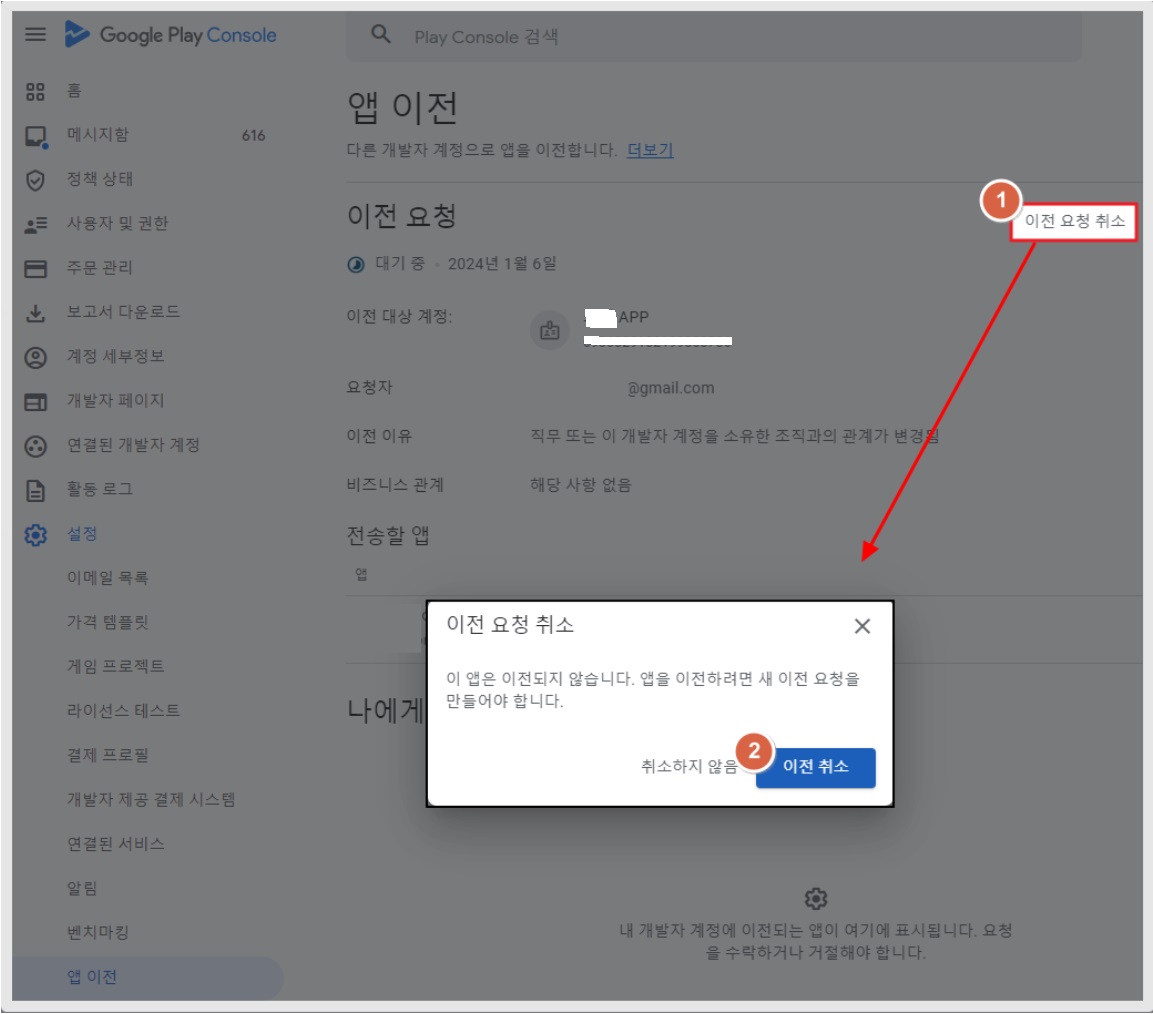Click the 대기 중 status text

400,263
